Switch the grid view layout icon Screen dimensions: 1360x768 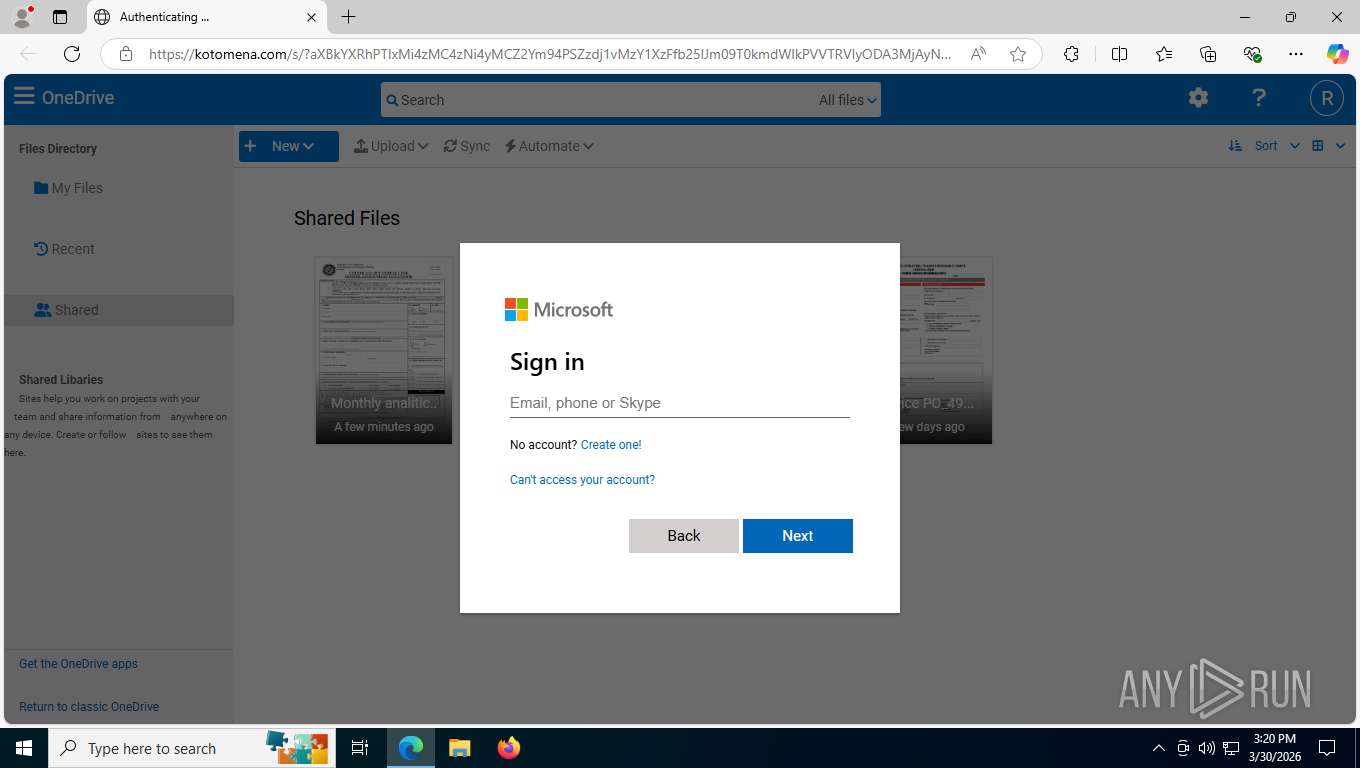[1318, 145]
